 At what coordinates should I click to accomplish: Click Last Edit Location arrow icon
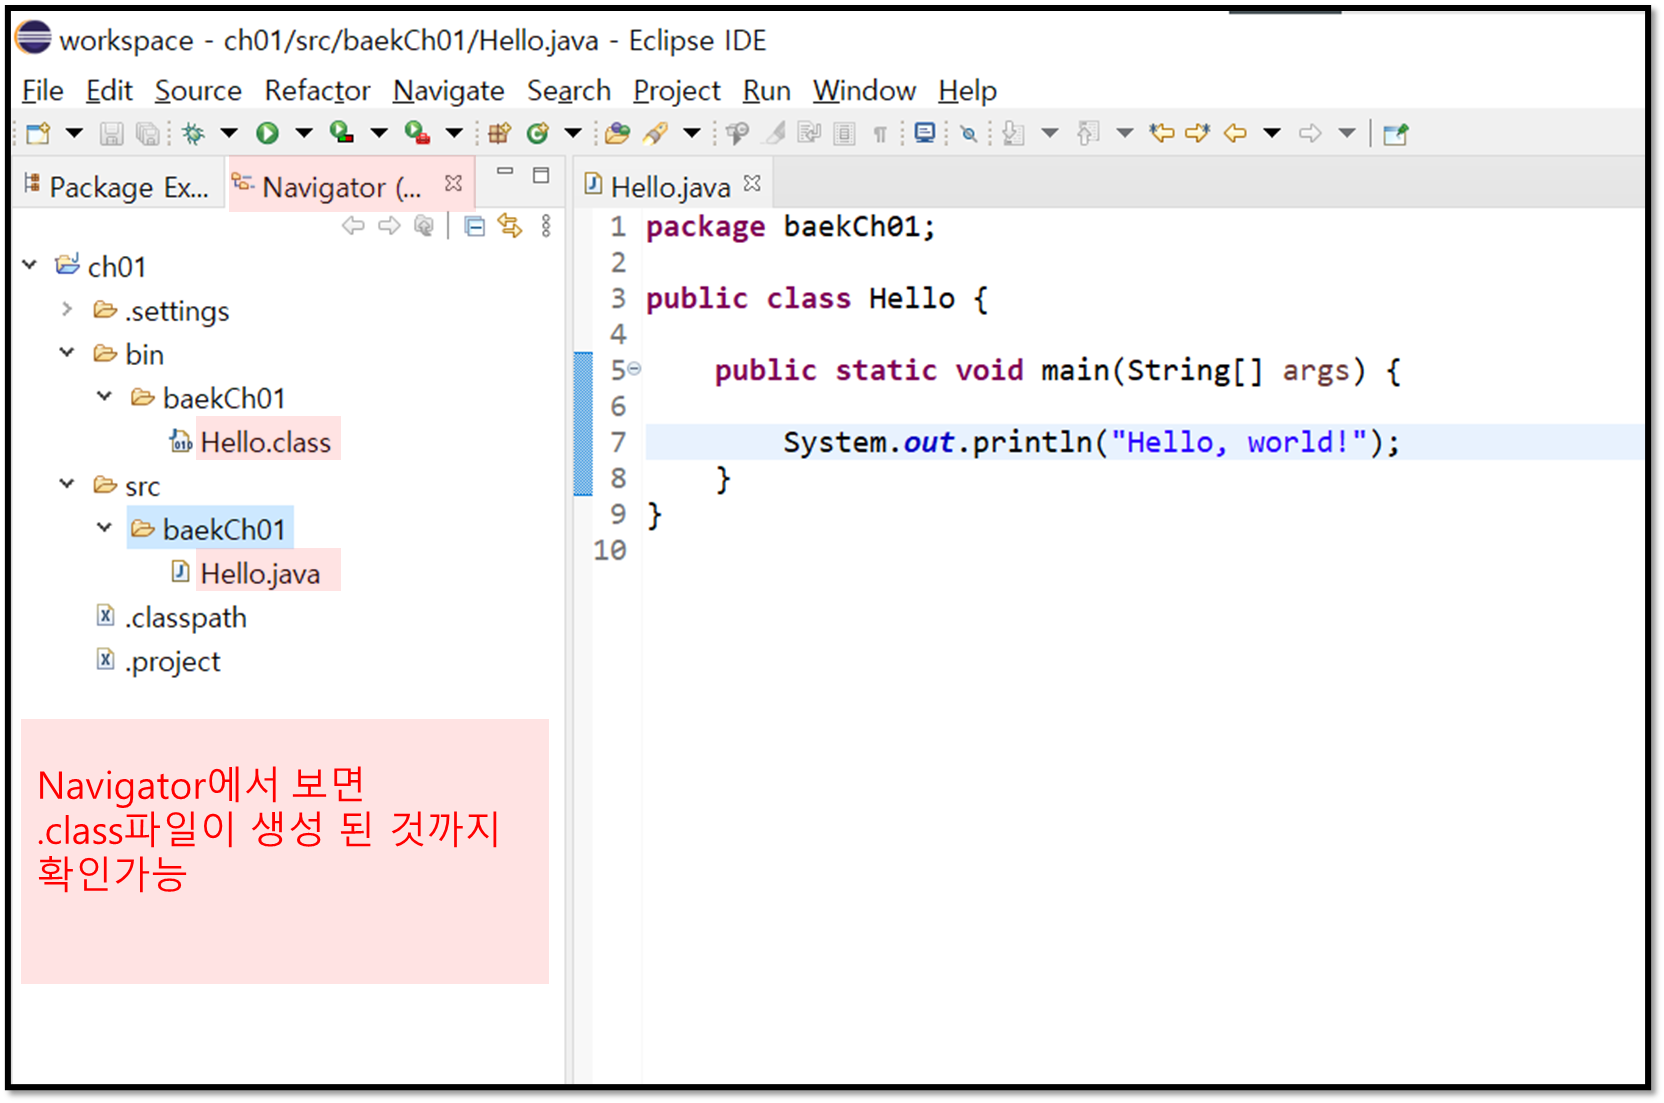1161,133
